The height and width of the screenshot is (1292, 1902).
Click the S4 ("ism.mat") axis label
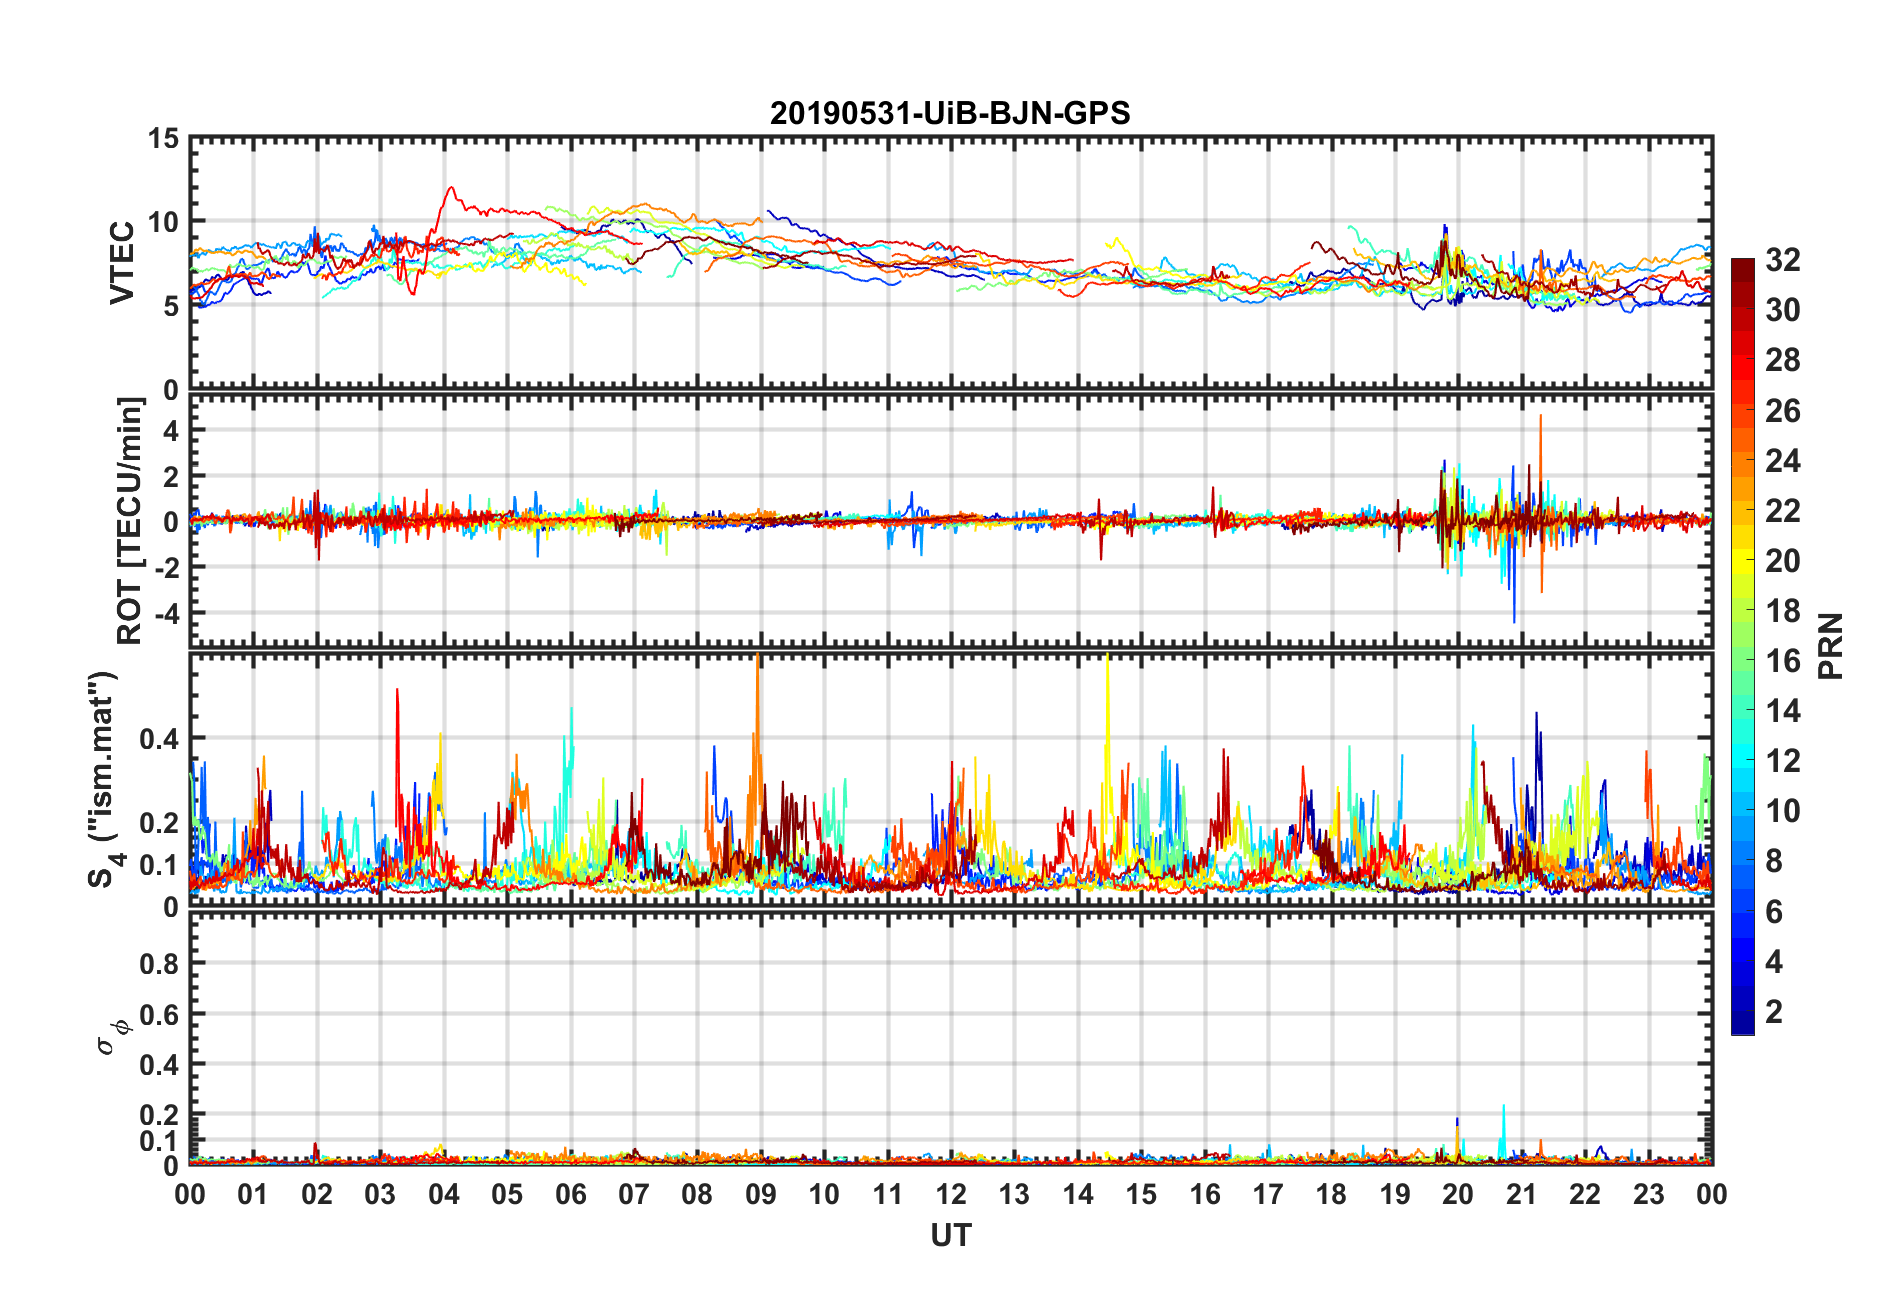point(102,780)
